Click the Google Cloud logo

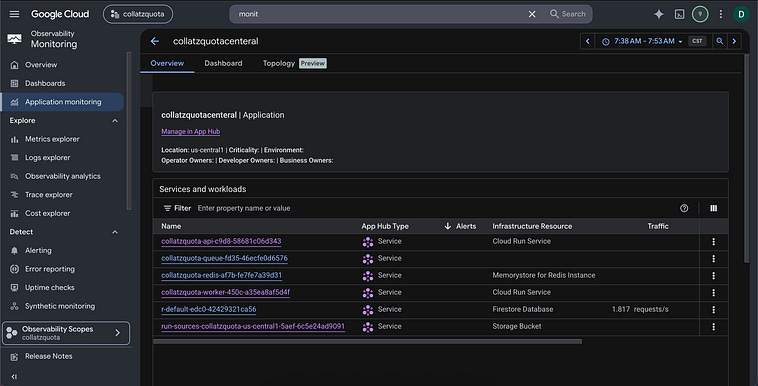(x=60, y=14)
